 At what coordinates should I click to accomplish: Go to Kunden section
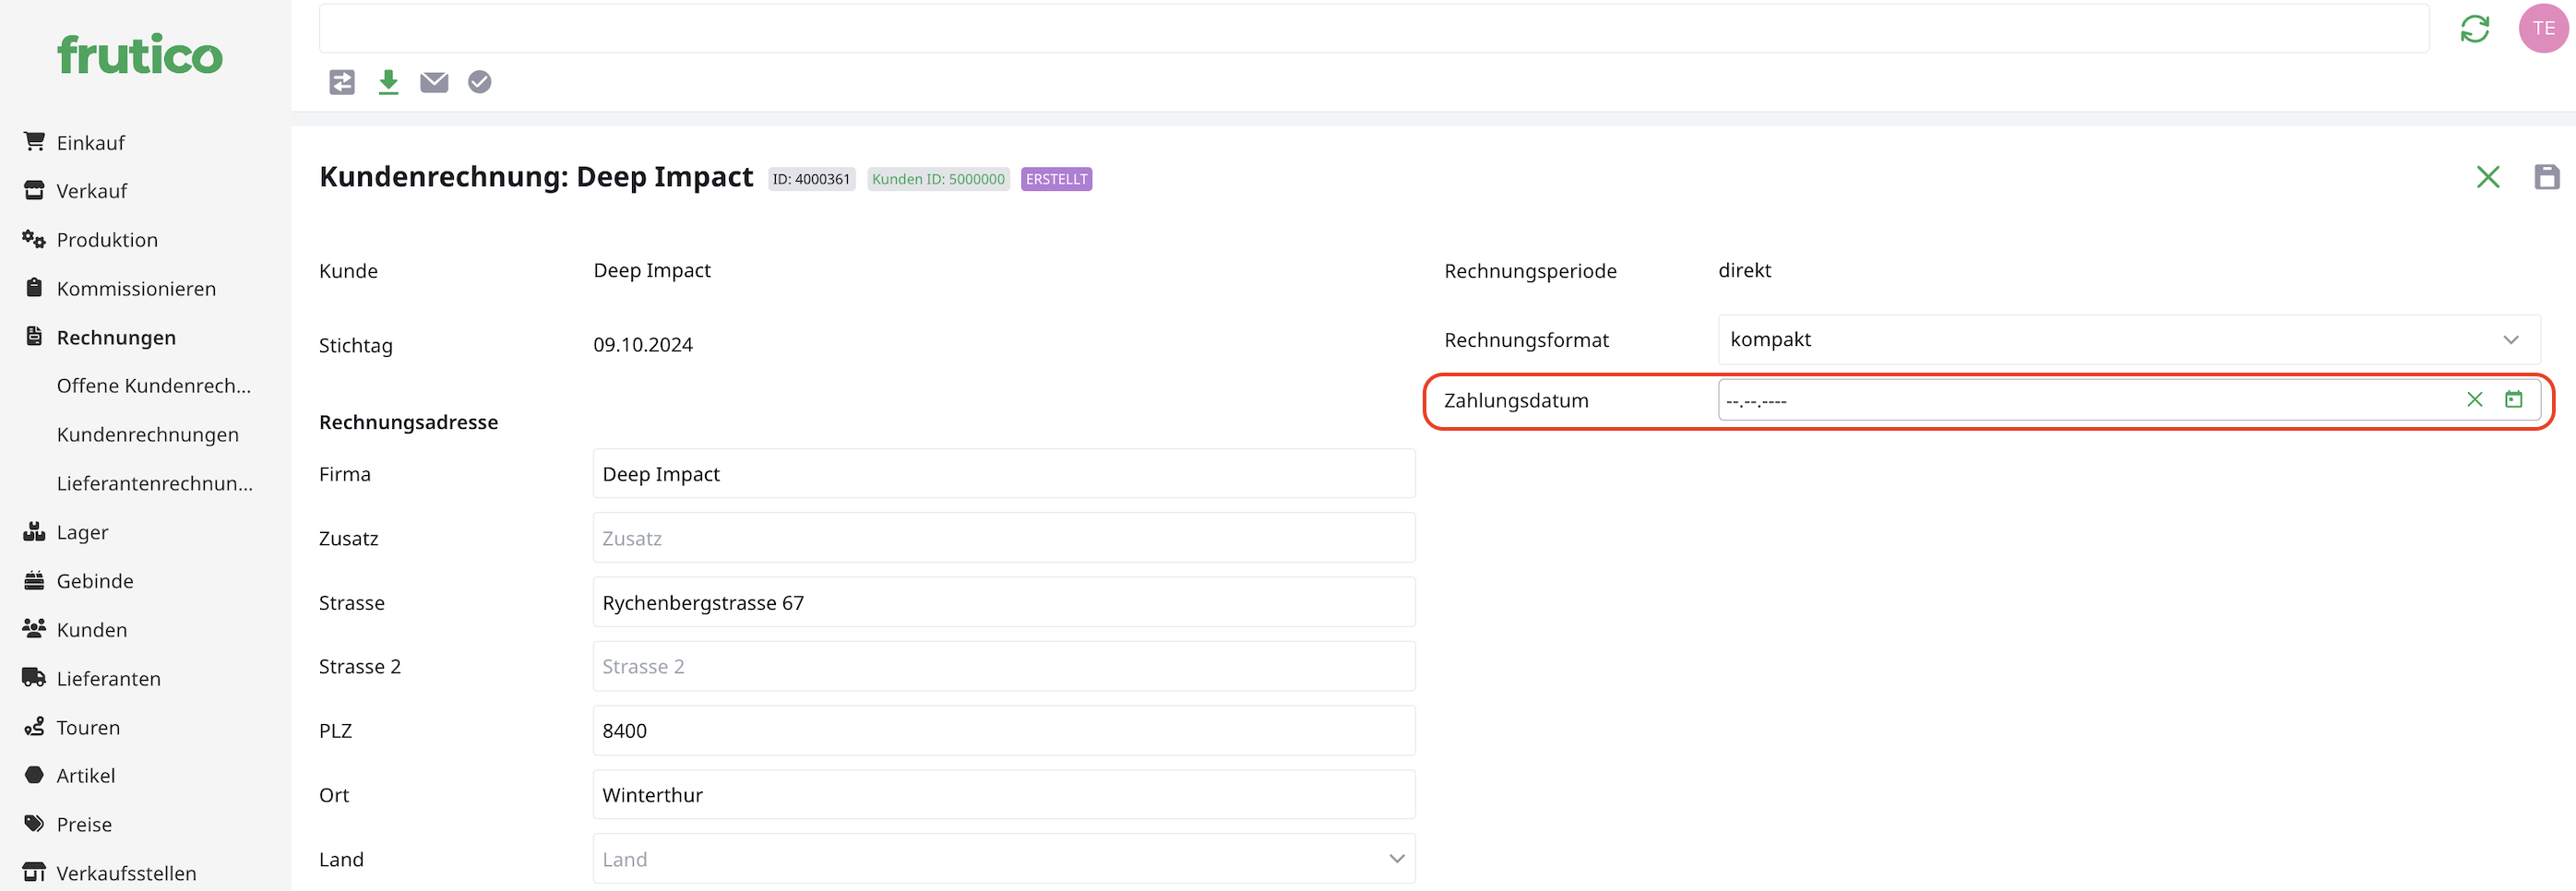pyautogui.click(x=92, y=629)
